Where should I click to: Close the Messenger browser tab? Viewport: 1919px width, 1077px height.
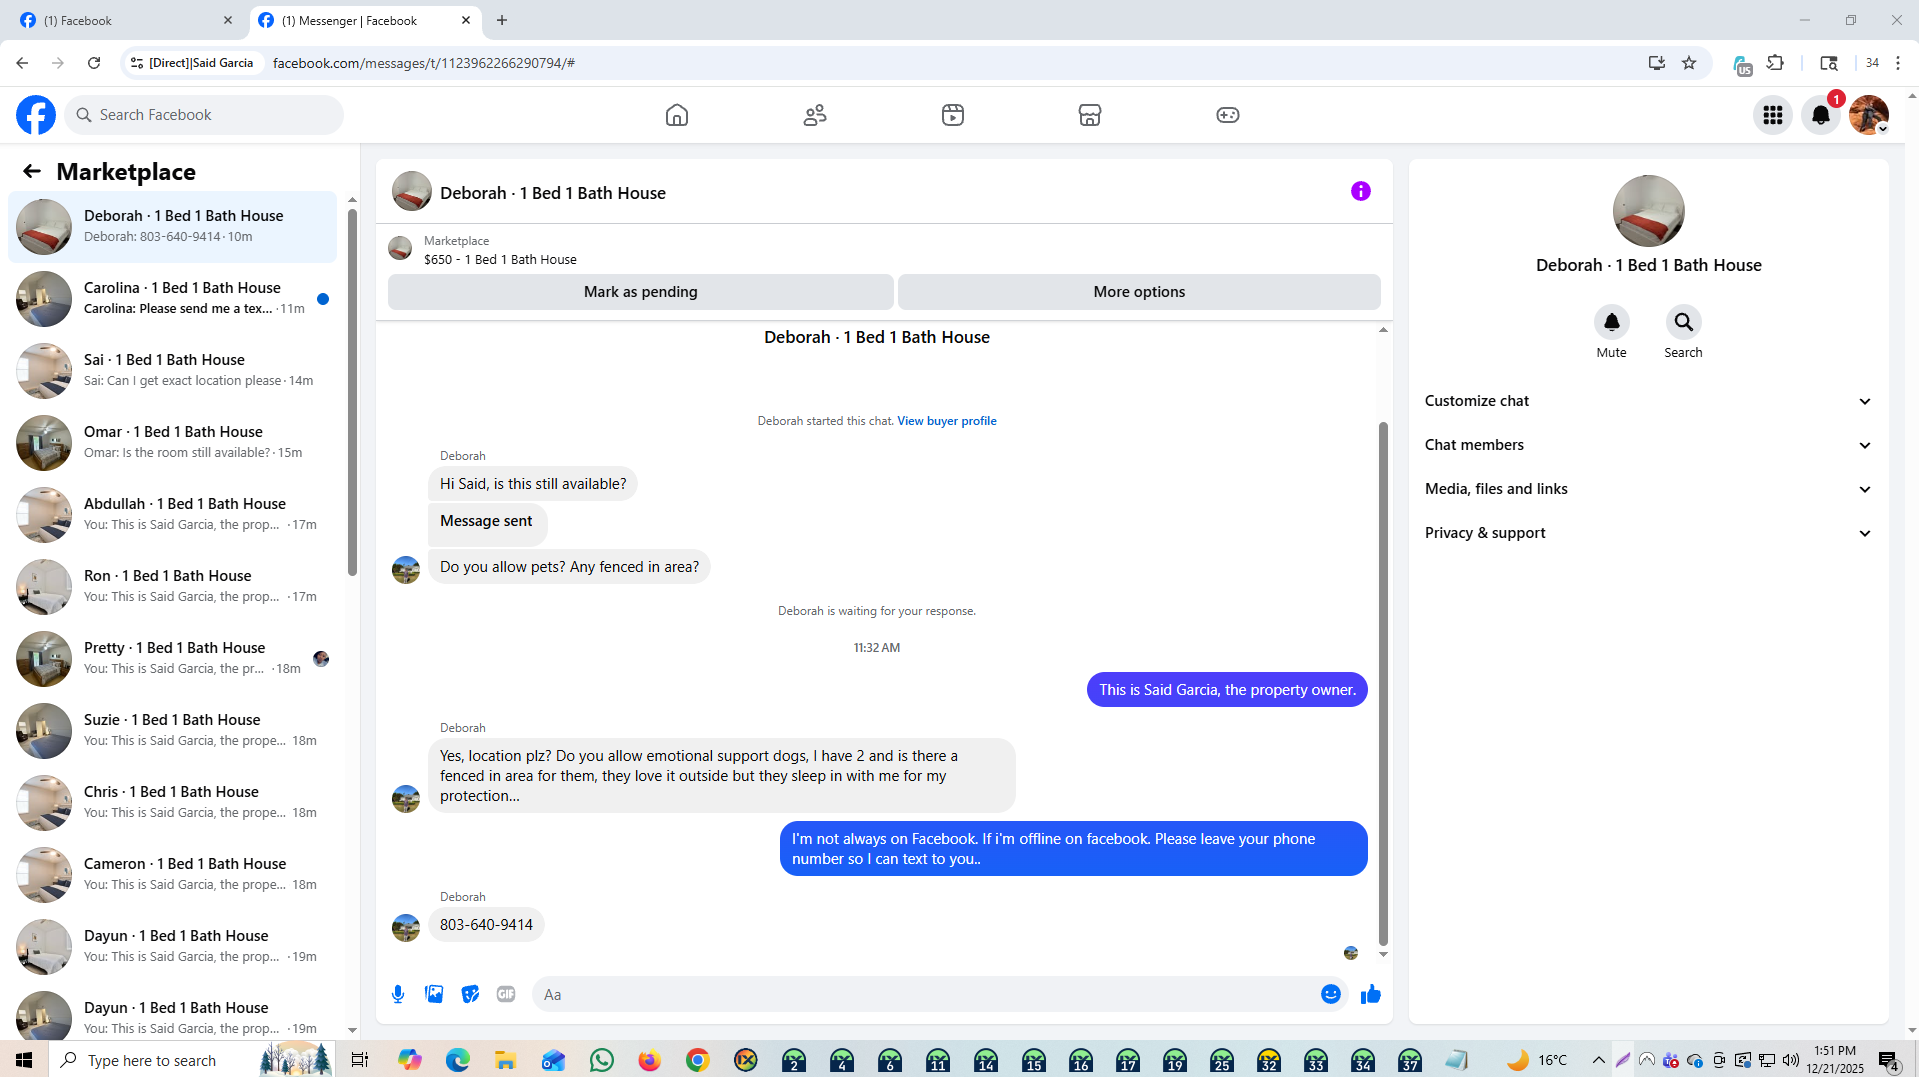pyautogui.click(x=466, y=20)
